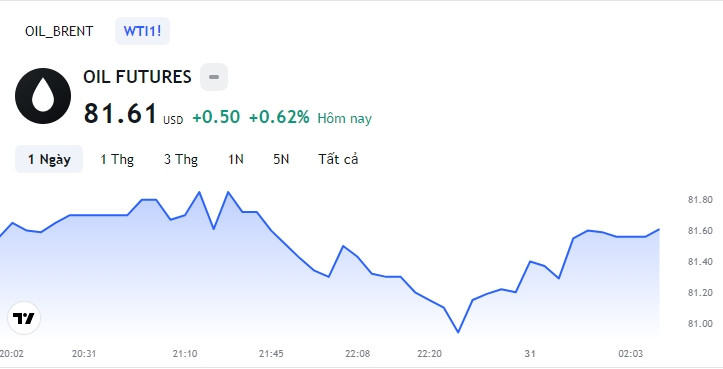Set the range to 1N
The image size is (723, 369).
coord(236,159)
